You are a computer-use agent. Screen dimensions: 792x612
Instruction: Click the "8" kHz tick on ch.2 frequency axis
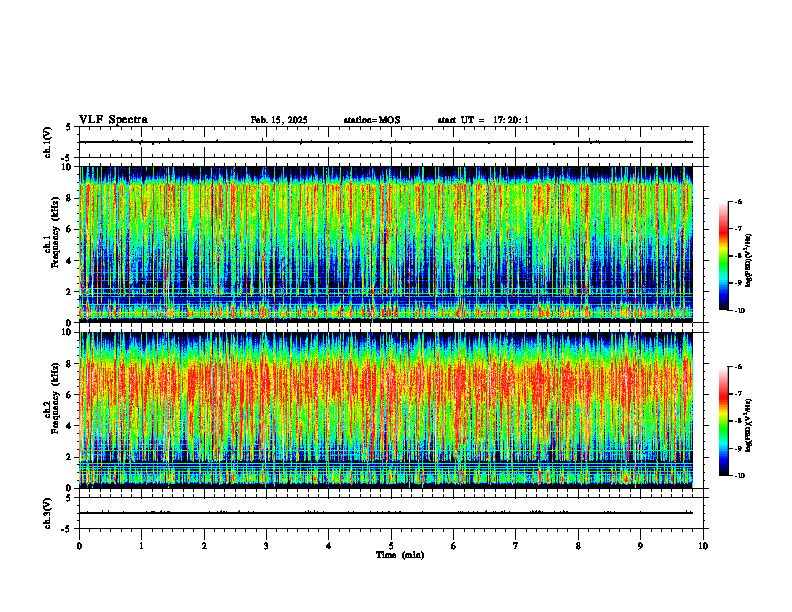[x=70, y=364]
